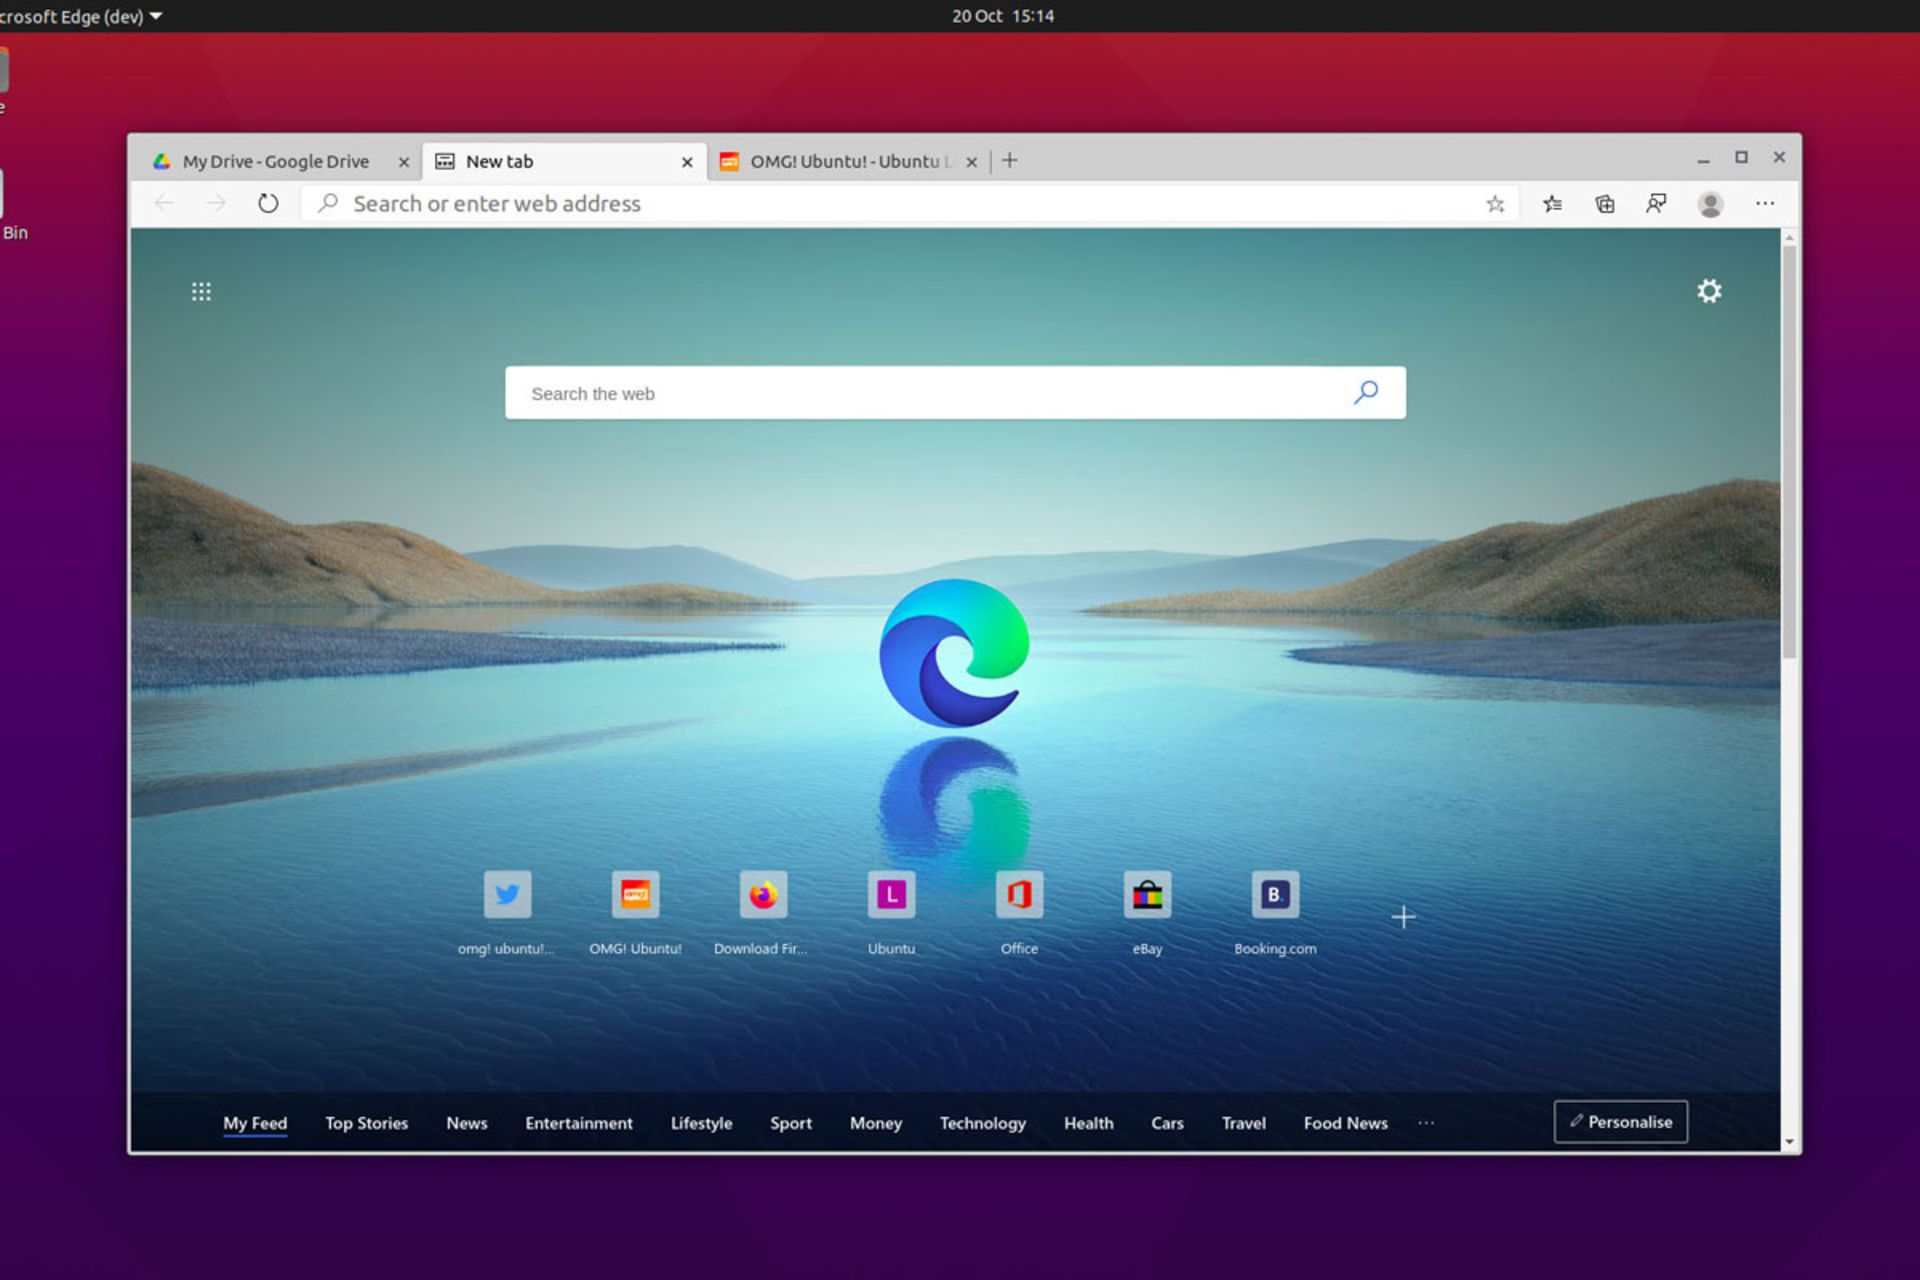Click the Refresh page icon

point(268,204)
